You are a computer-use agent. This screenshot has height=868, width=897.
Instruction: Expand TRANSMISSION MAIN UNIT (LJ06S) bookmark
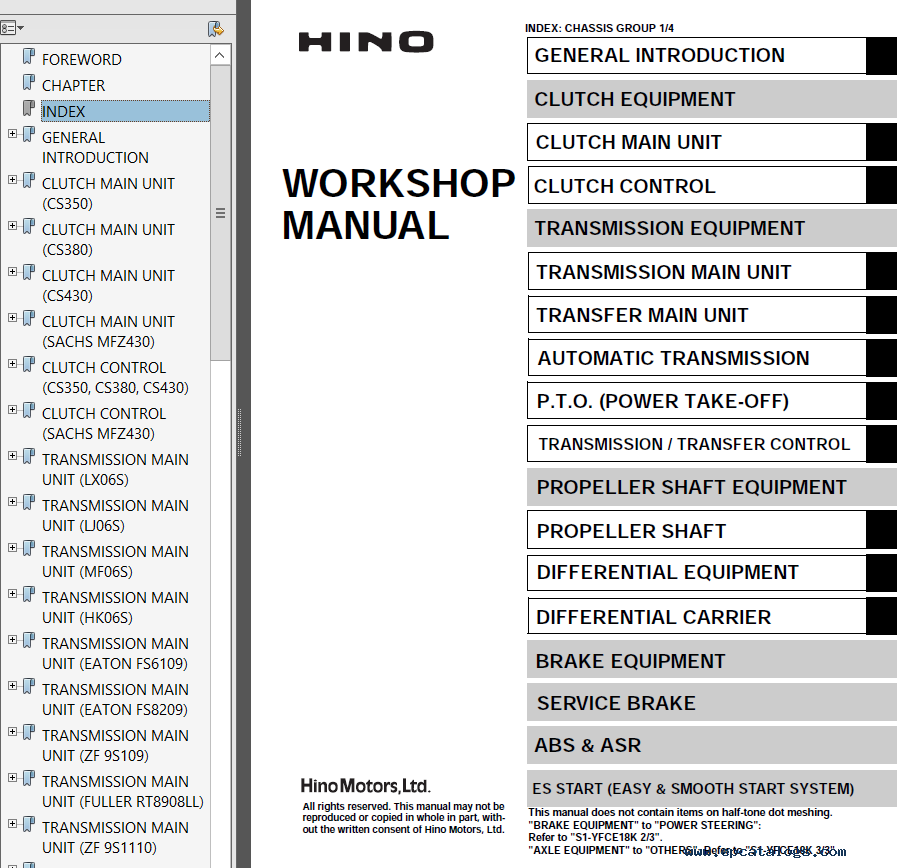(x=13, y=502)
